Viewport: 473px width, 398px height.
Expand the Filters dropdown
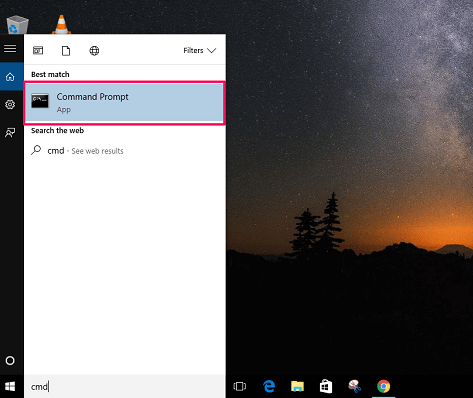click(200, 51)
